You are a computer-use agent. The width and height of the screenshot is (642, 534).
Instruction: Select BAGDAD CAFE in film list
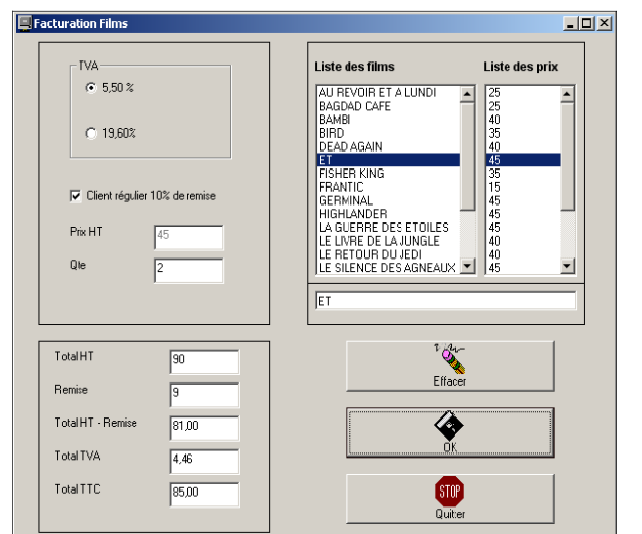388,106
